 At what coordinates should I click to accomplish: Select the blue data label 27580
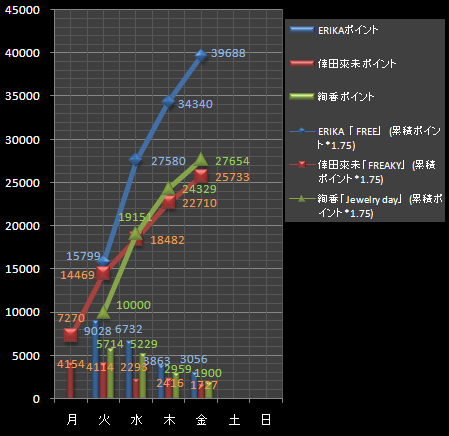(x=168, y=161)
